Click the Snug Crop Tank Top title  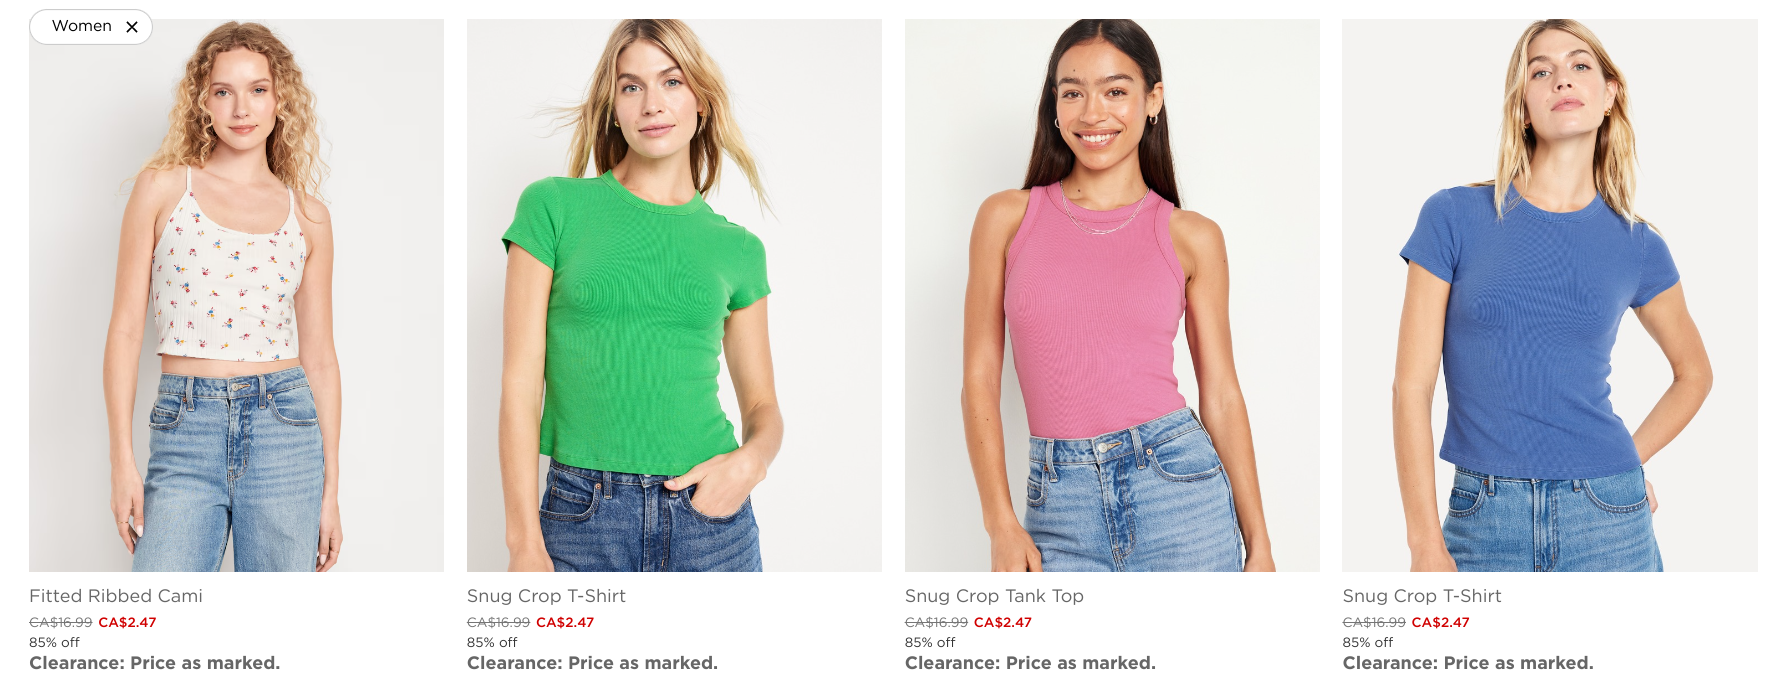coord(994,596)
